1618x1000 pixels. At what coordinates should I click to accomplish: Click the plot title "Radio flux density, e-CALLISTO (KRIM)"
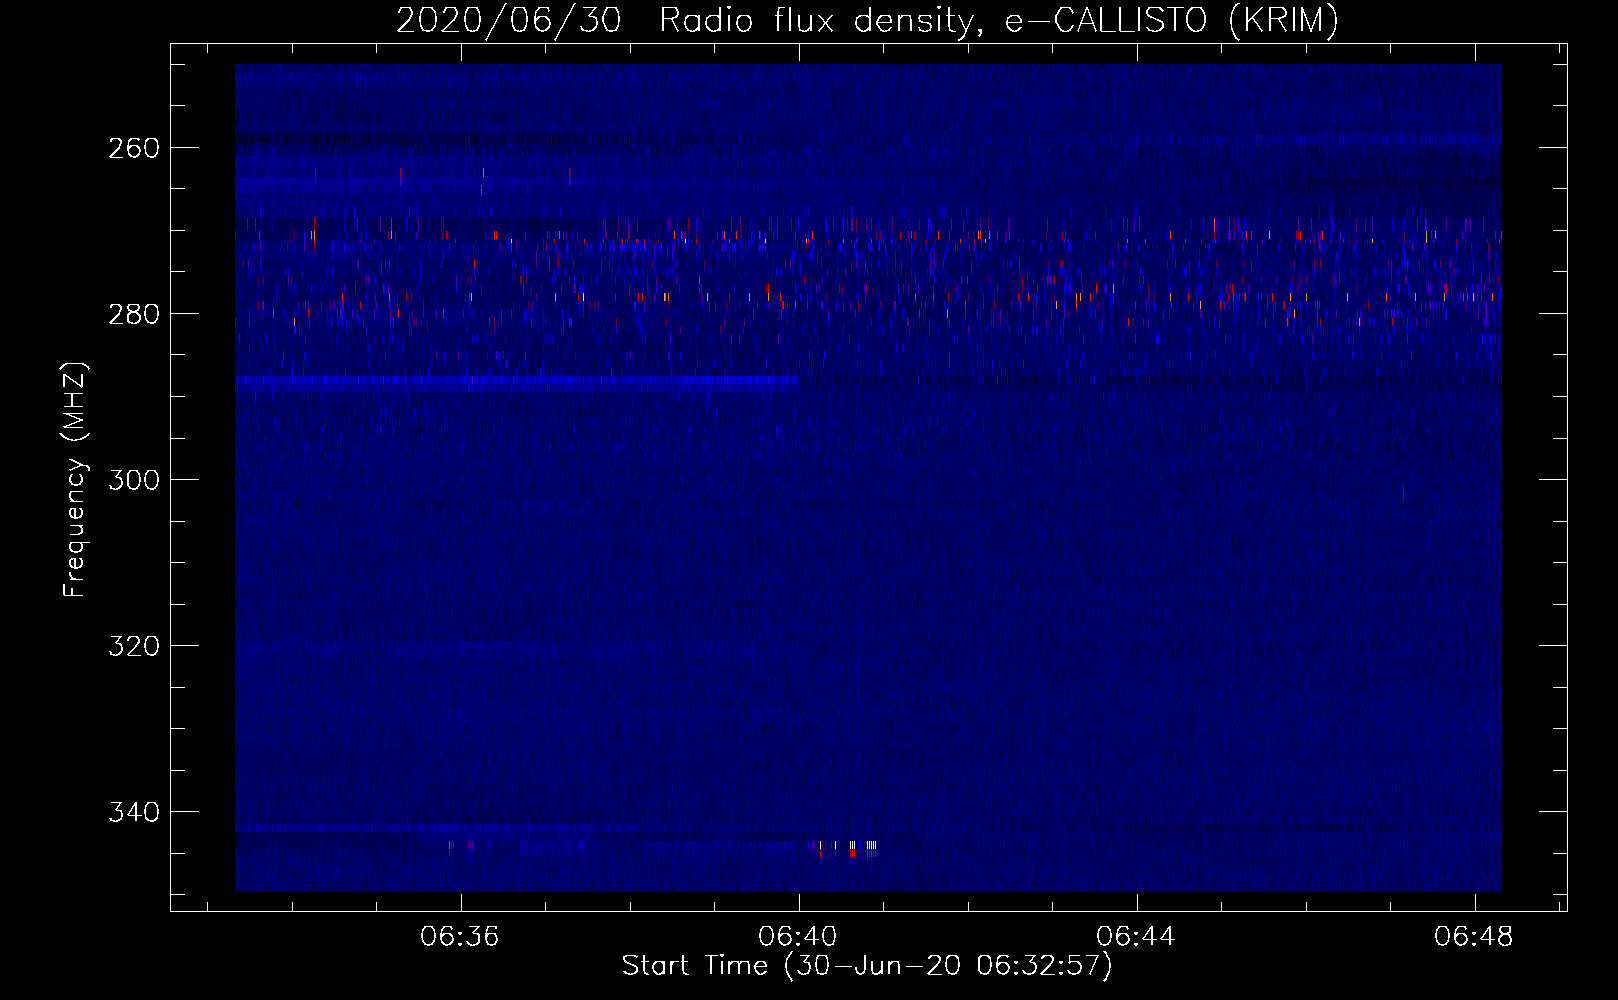pos(998,21)
